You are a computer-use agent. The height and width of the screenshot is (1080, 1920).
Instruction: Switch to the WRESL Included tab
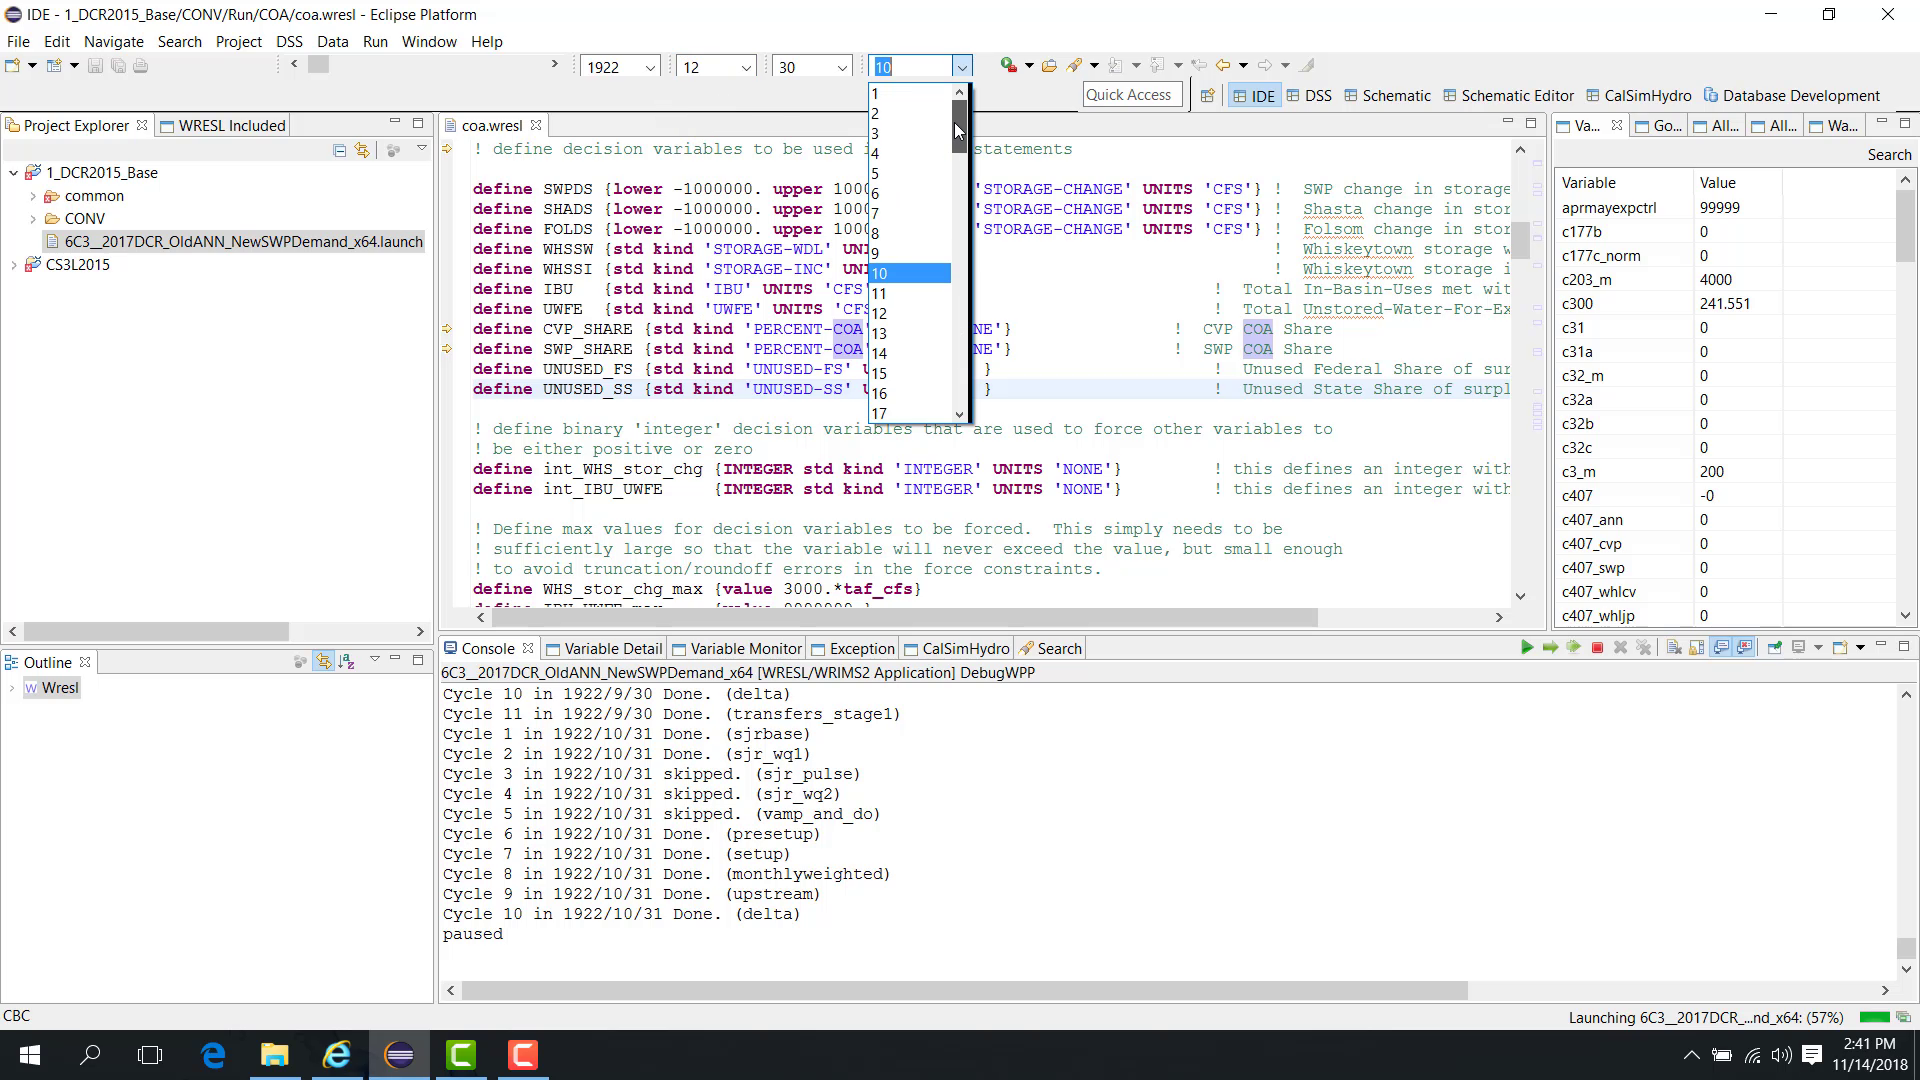[x=223, y=126]
